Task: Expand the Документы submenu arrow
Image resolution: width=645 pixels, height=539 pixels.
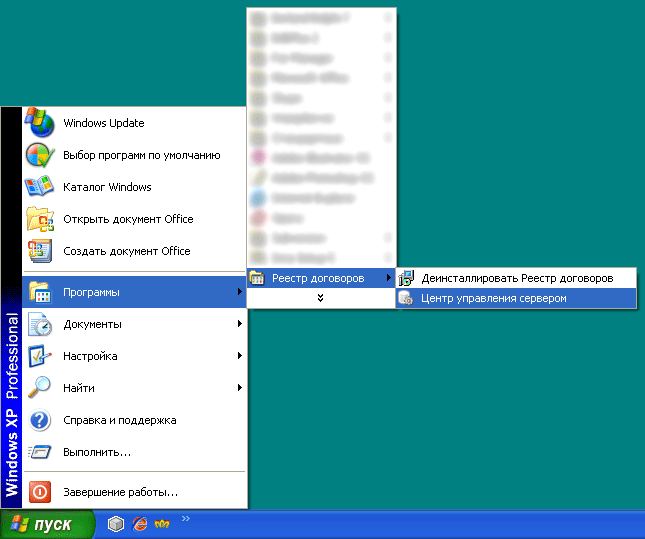Action: tap(239, 324)
